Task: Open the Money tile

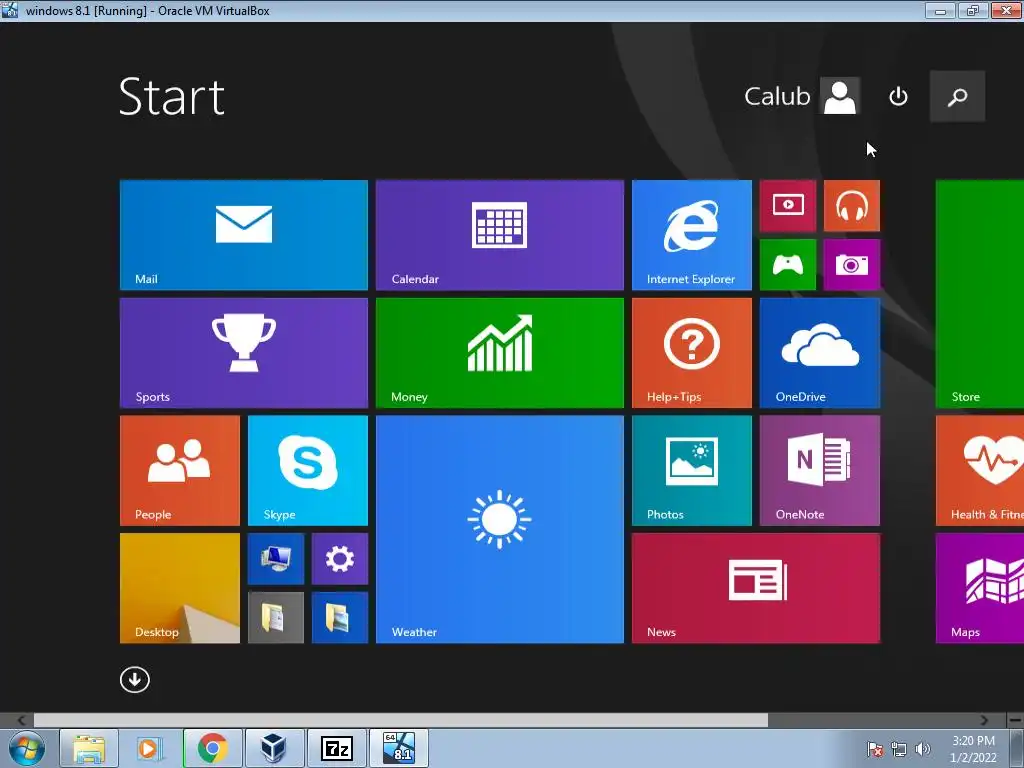Action: click(x=500, y=353)
